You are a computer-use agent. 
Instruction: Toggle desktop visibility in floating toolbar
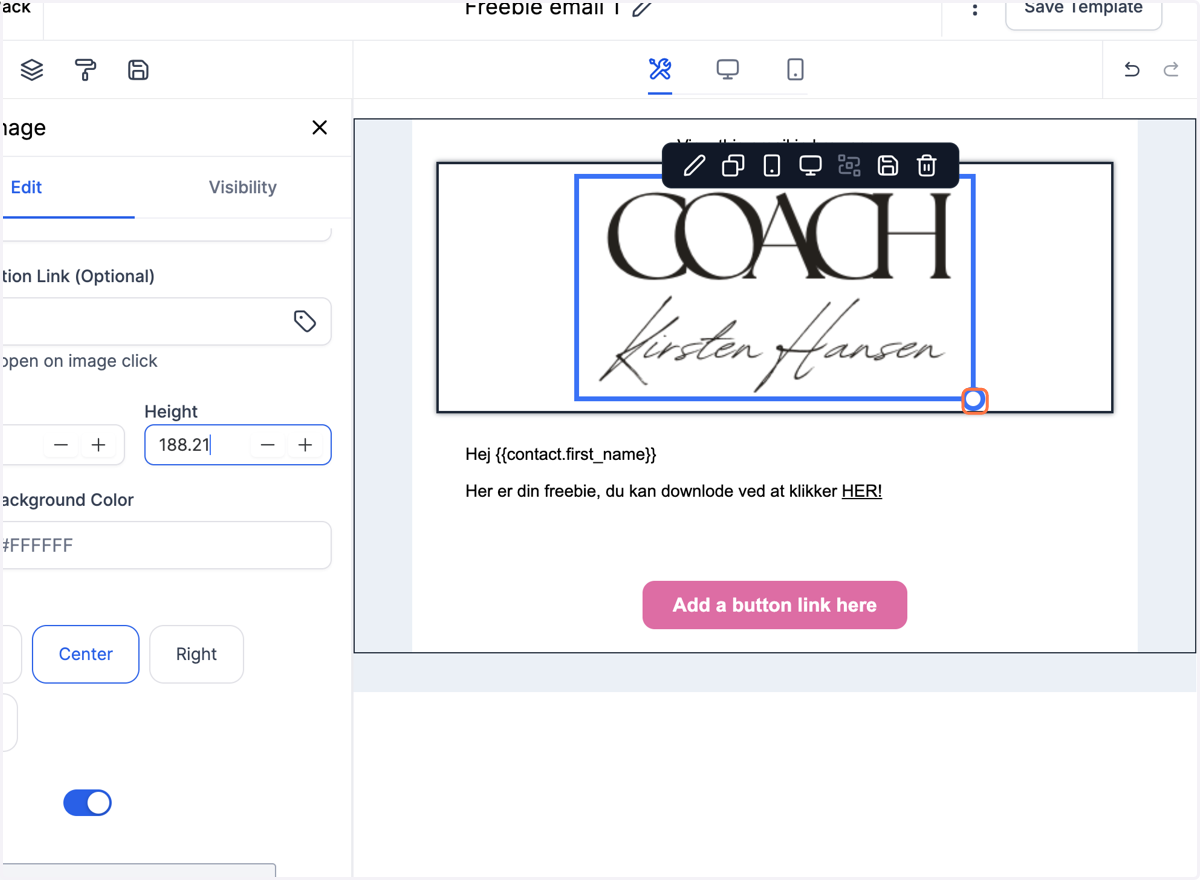tap(811, 165)
